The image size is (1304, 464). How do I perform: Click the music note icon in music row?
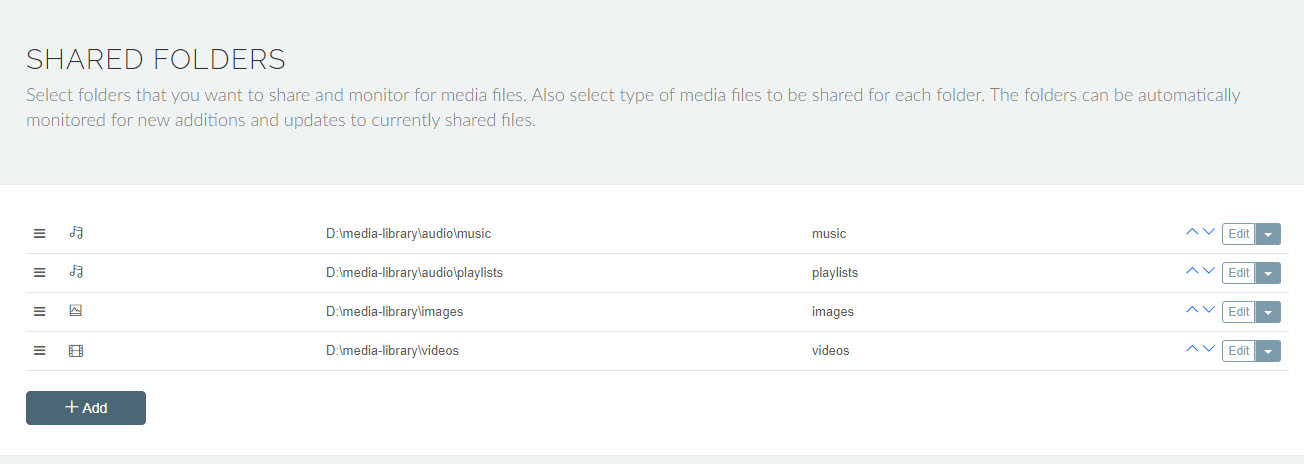[76, 233]
